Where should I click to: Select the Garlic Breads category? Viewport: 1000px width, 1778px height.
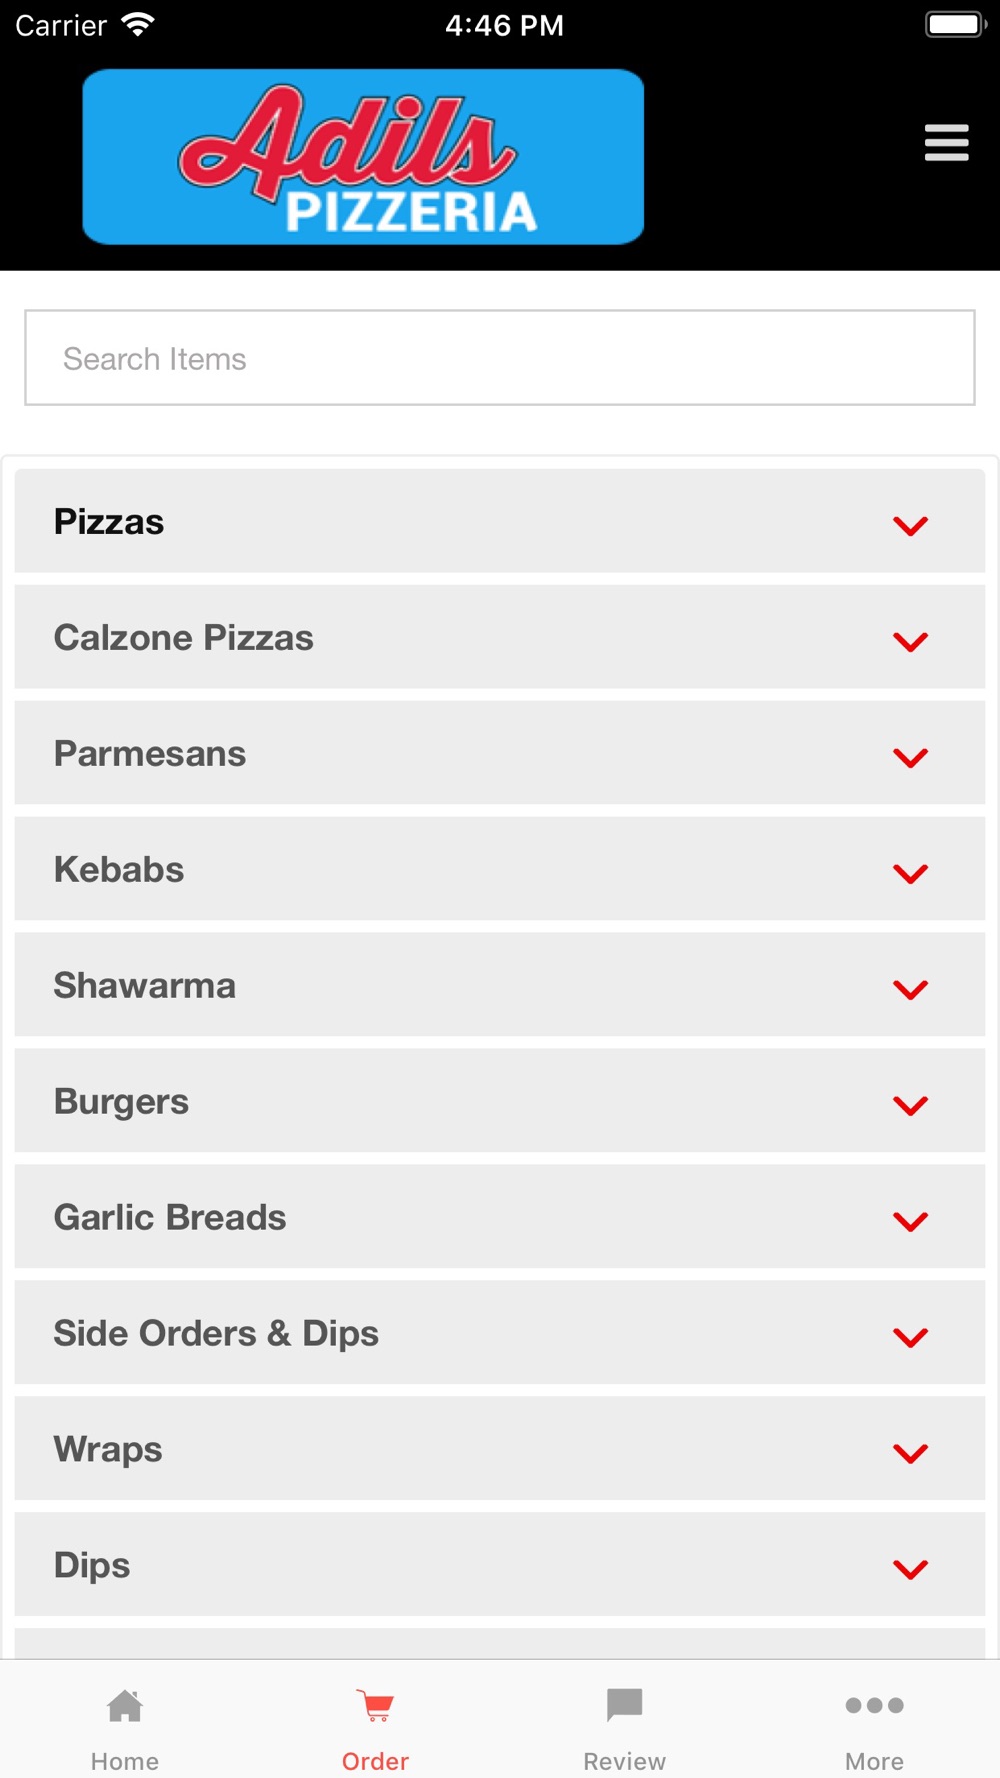tap(500, 1217)
